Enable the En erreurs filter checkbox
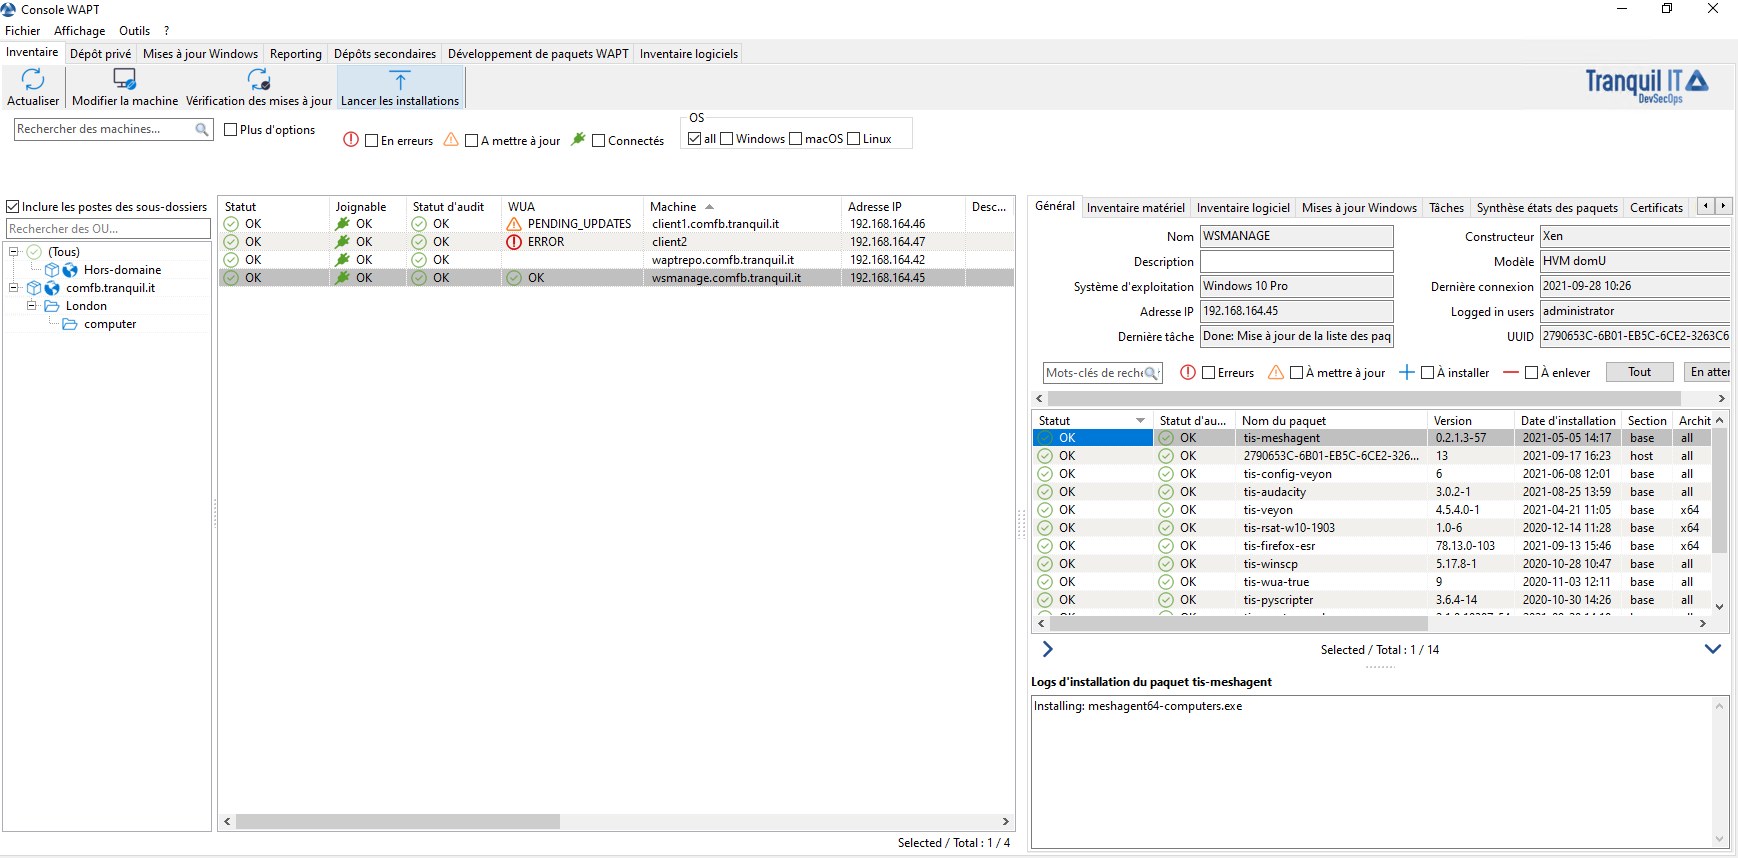This screenshot has height=858, width=1738. (372, 141)
